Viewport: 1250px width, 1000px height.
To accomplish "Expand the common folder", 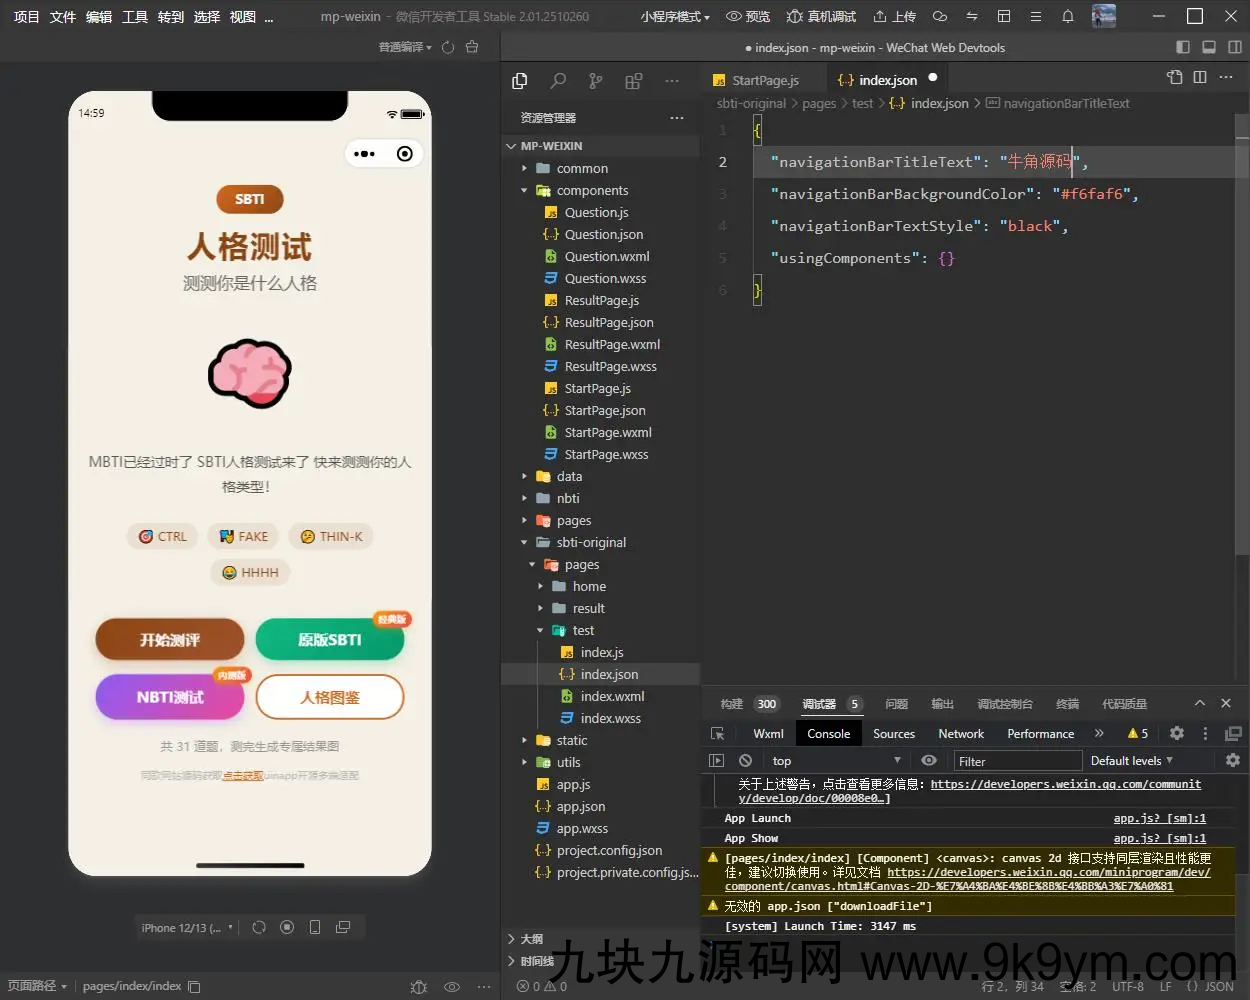I will tap(582, 169).
